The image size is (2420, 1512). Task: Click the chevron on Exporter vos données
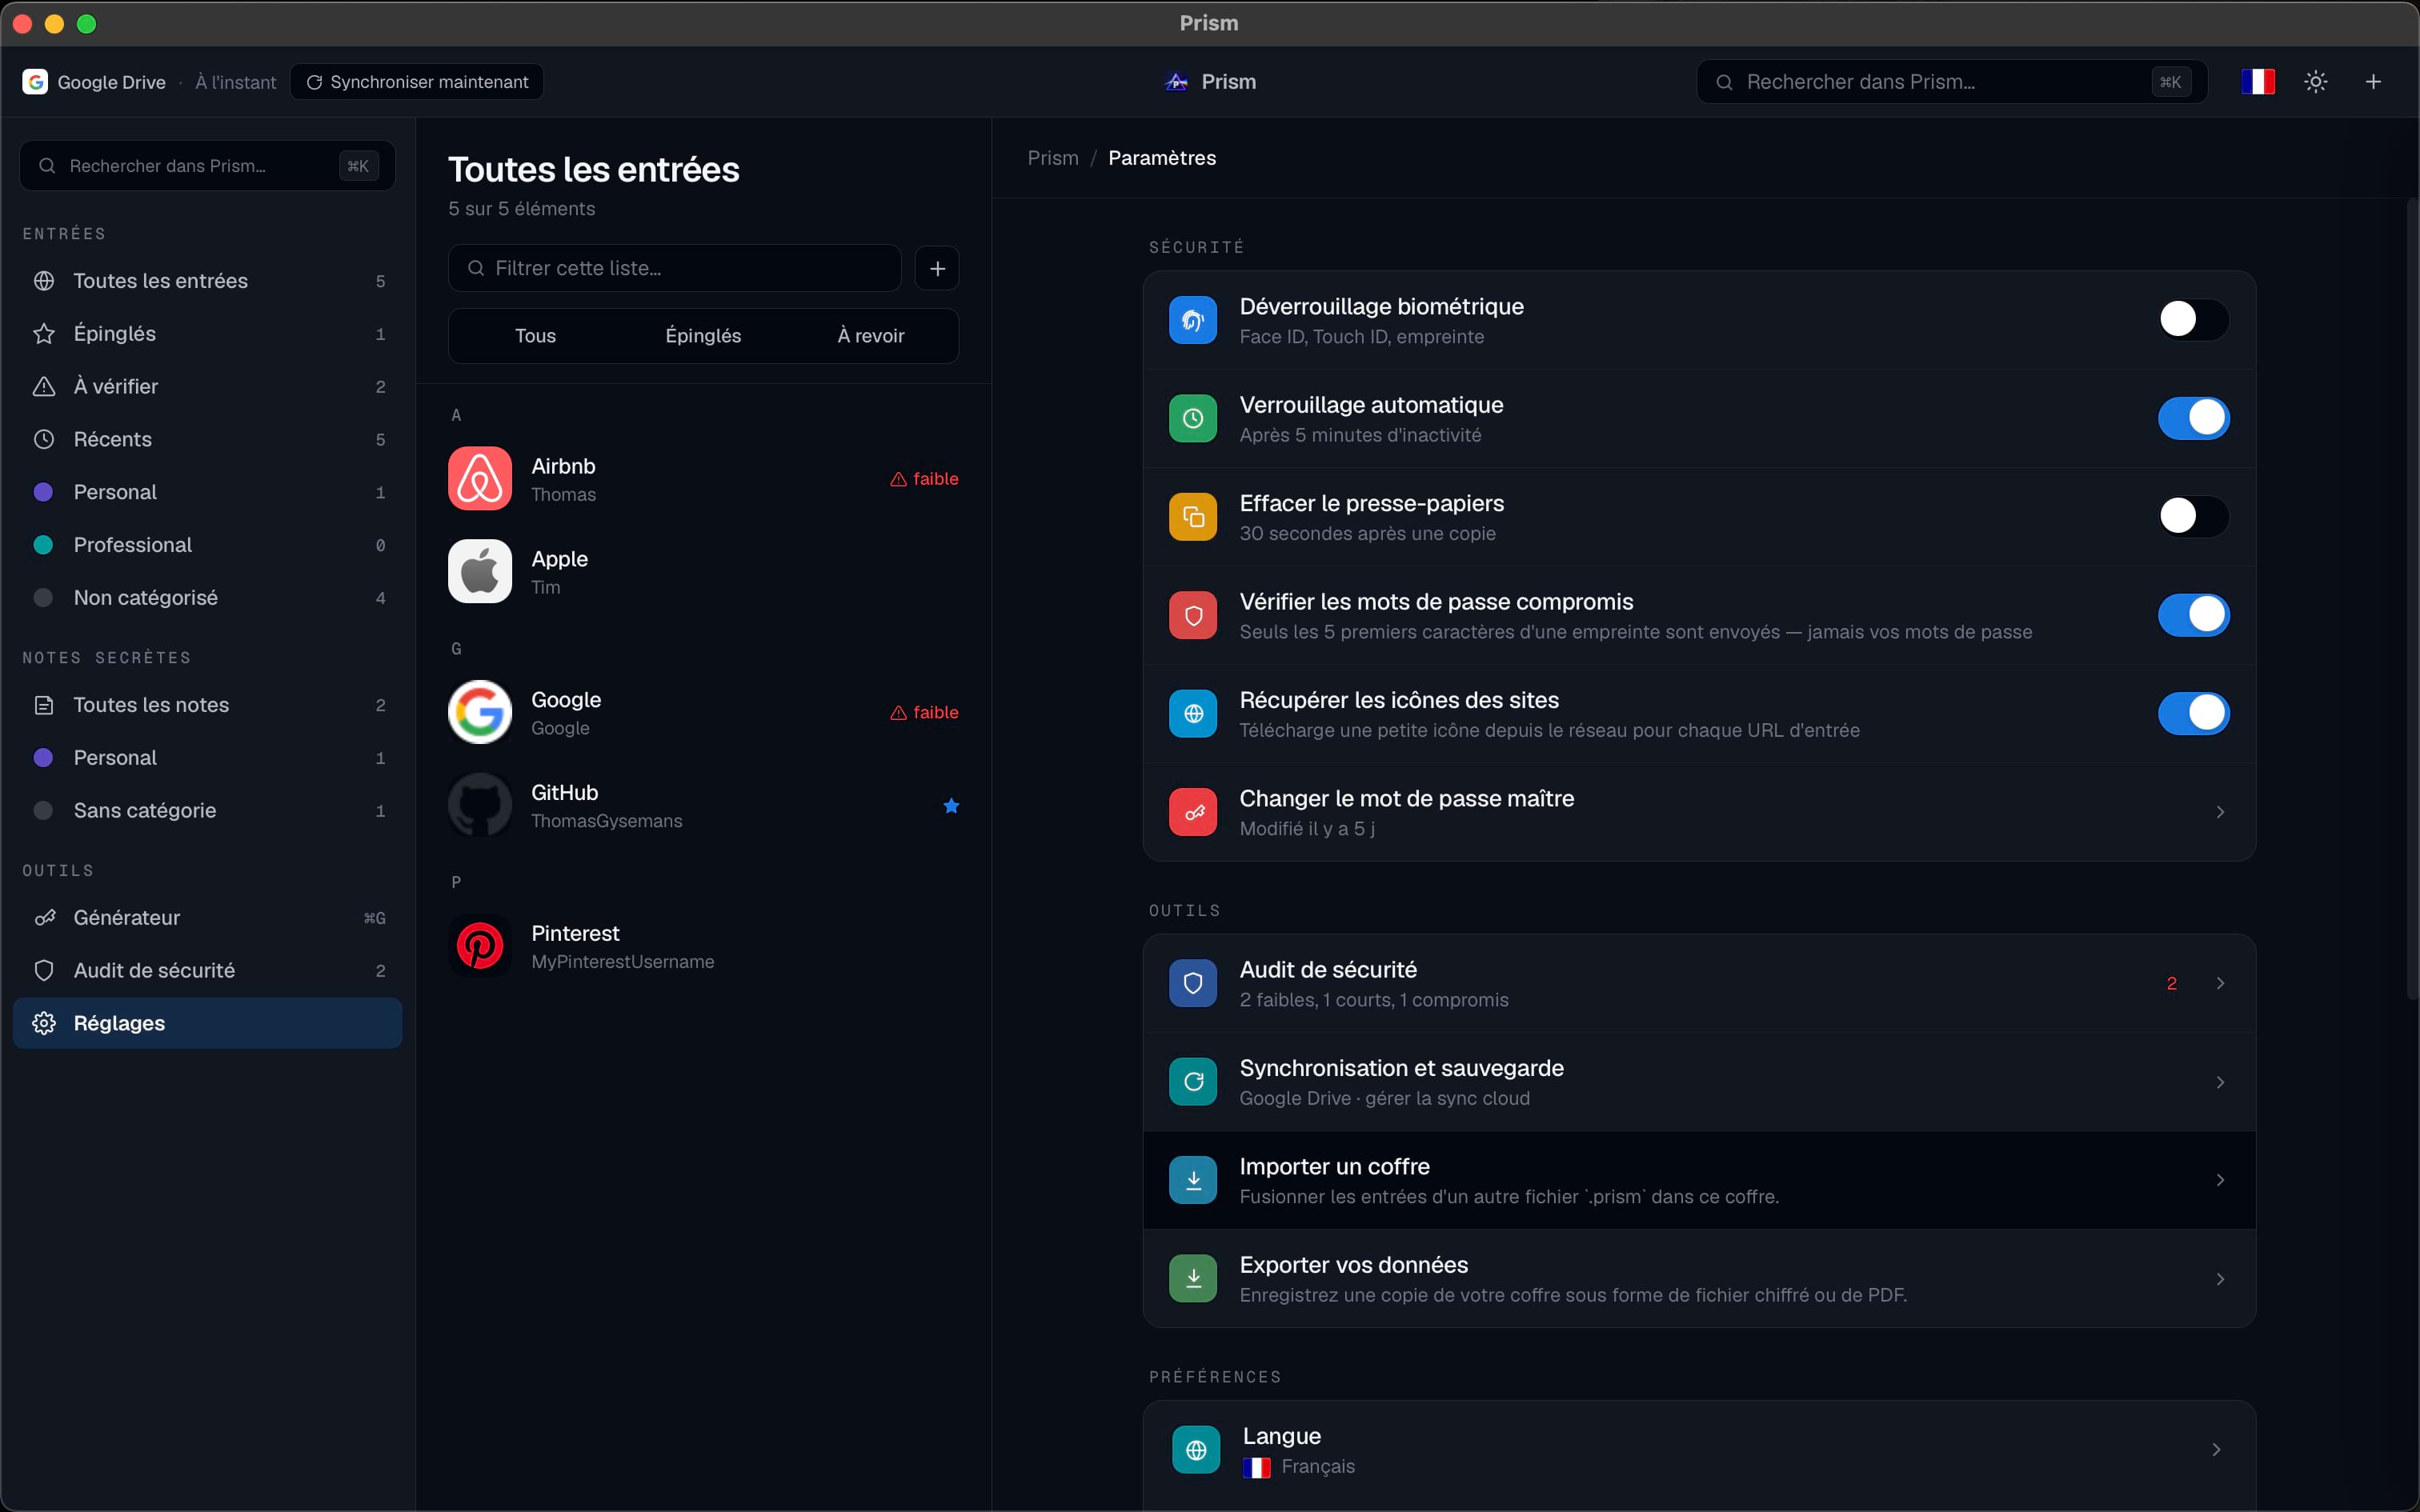click(x=2220, y=1279)
